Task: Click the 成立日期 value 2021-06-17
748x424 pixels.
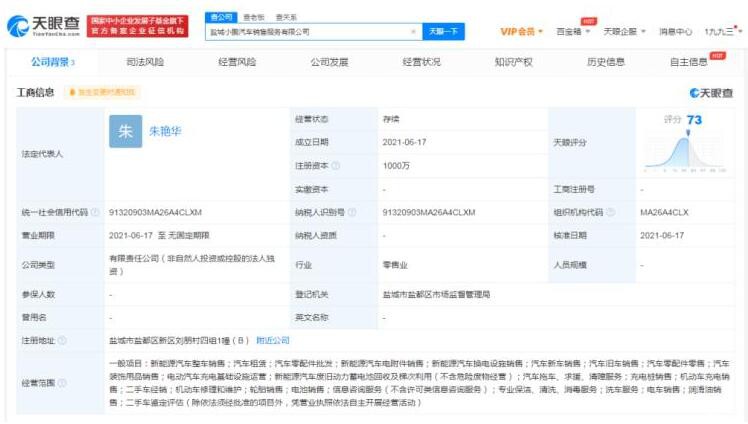Action: tap(404, 142)
